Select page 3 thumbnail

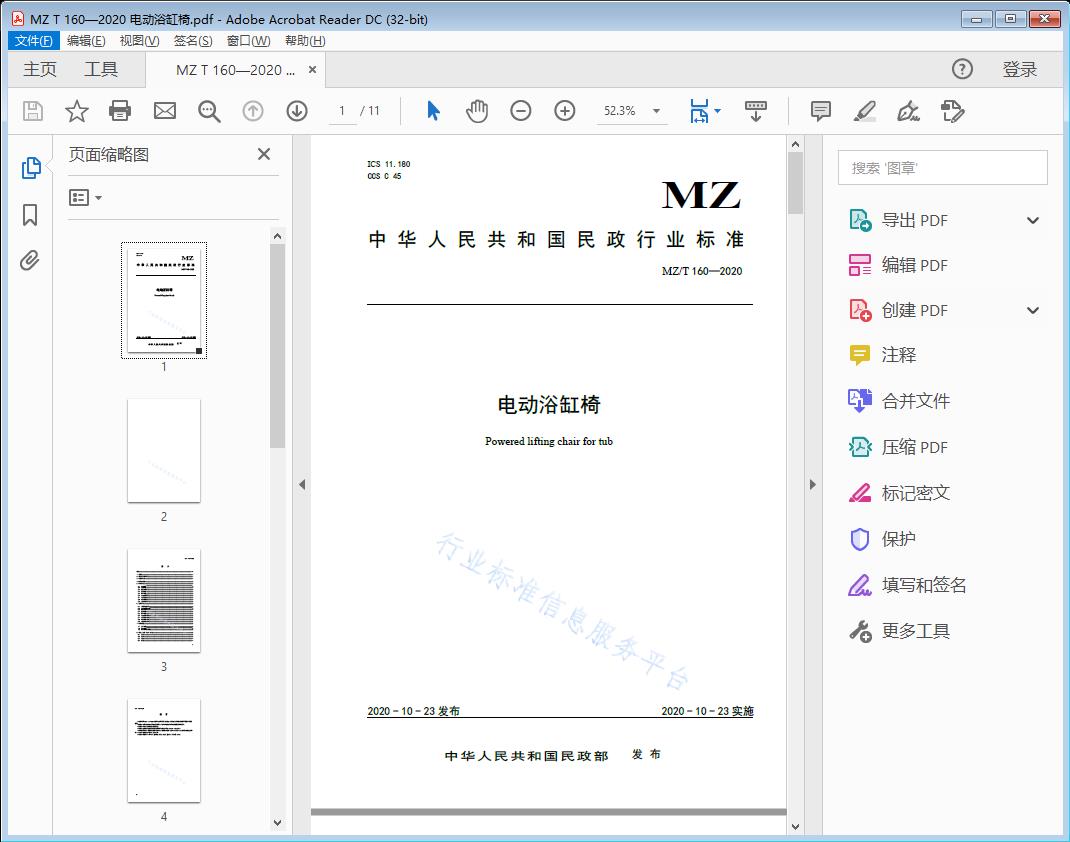tap(164, 600)
